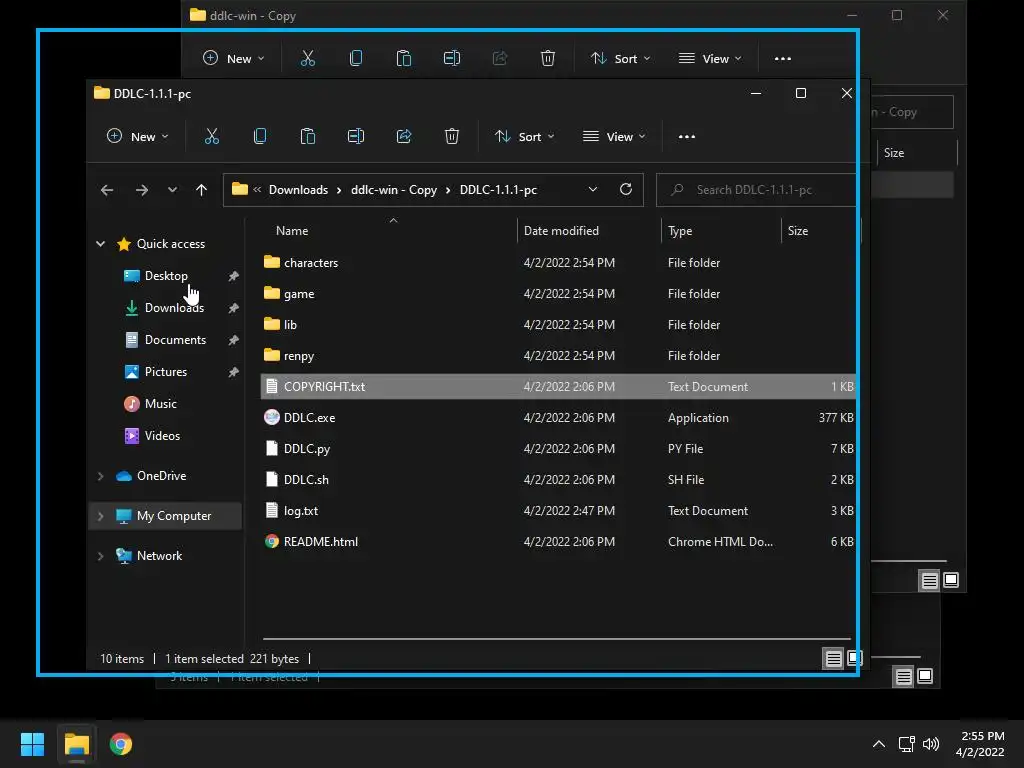Viewport: 1024px width, 768px height.
Task: Sort by Type column header
Action: 680,231
